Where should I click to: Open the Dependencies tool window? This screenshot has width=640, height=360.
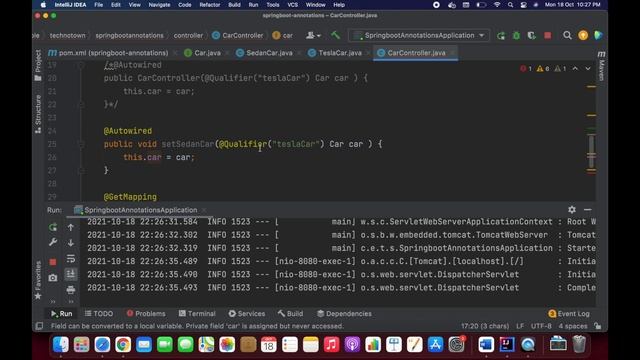(x=344, y=313)
